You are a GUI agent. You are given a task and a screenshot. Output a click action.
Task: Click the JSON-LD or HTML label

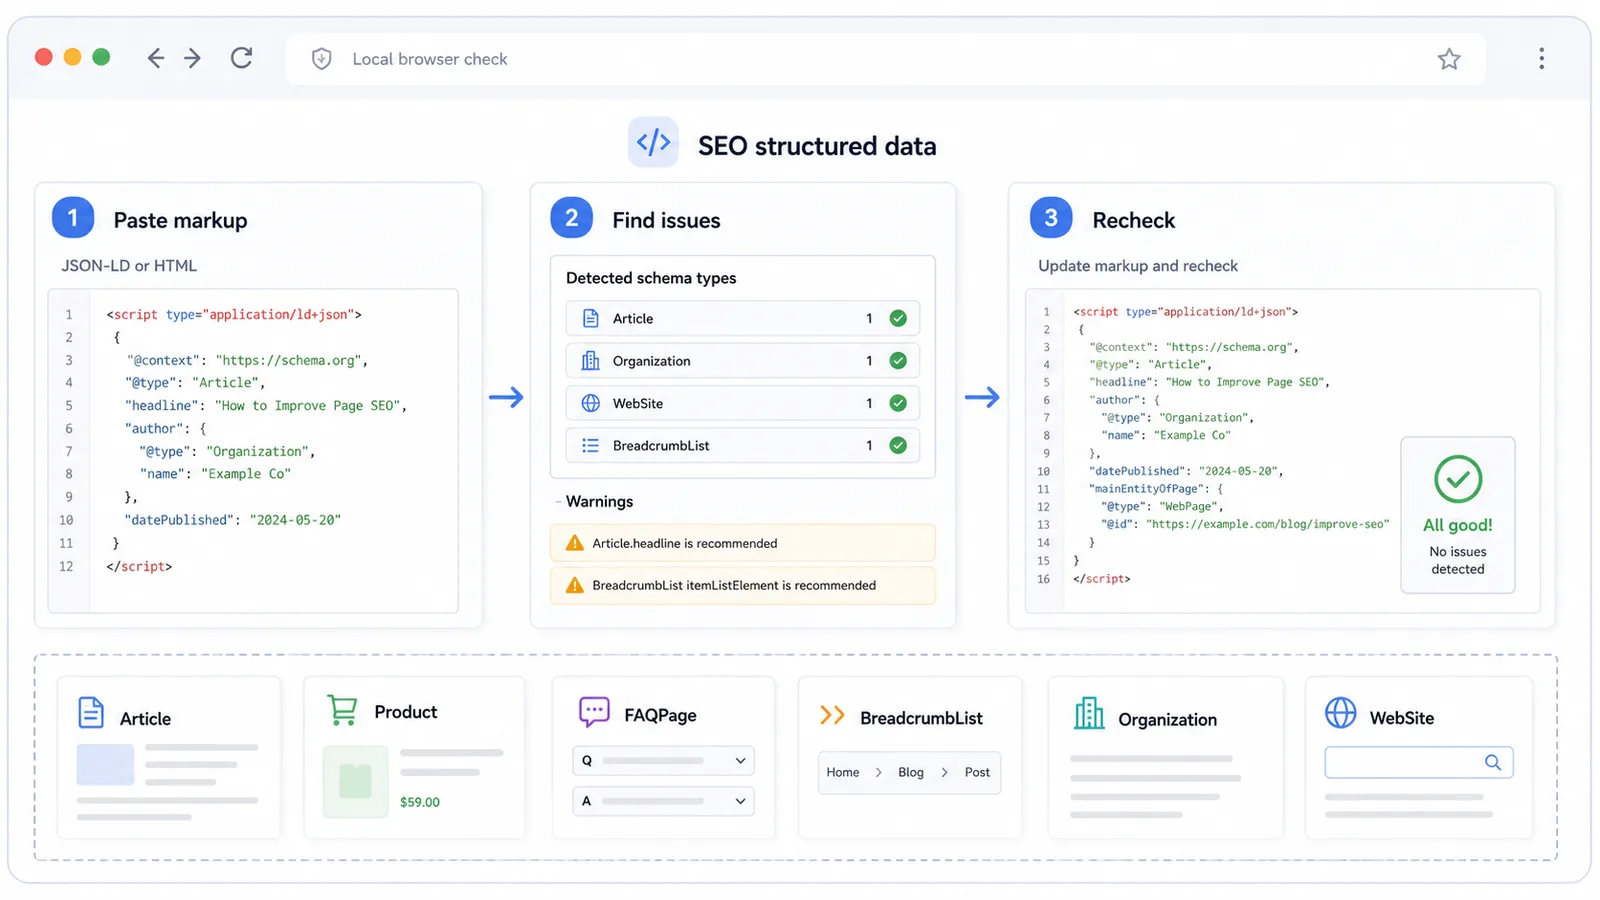pos(129,266)
